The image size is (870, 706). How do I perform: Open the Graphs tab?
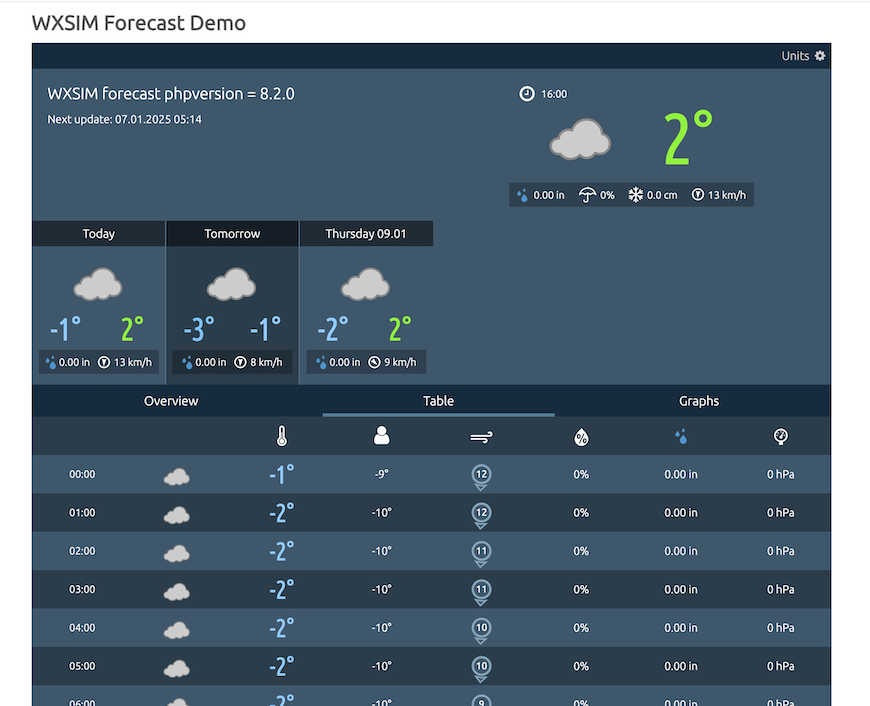699,401
